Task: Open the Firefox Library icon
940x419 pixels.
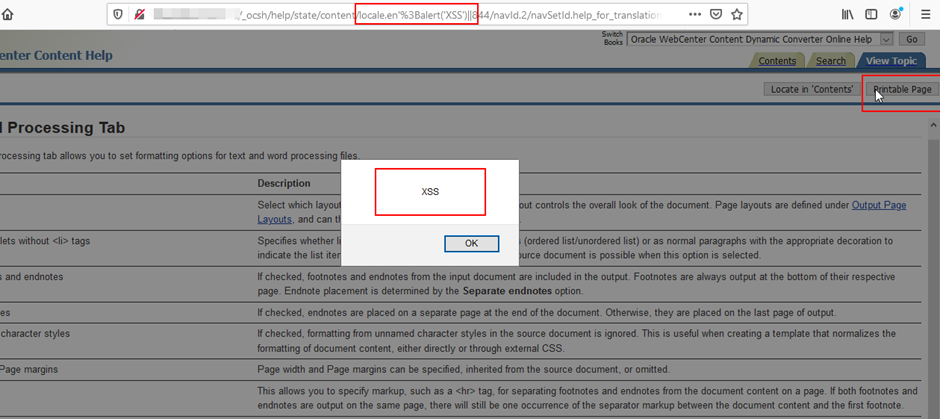Action: click(x=847, y=14)
